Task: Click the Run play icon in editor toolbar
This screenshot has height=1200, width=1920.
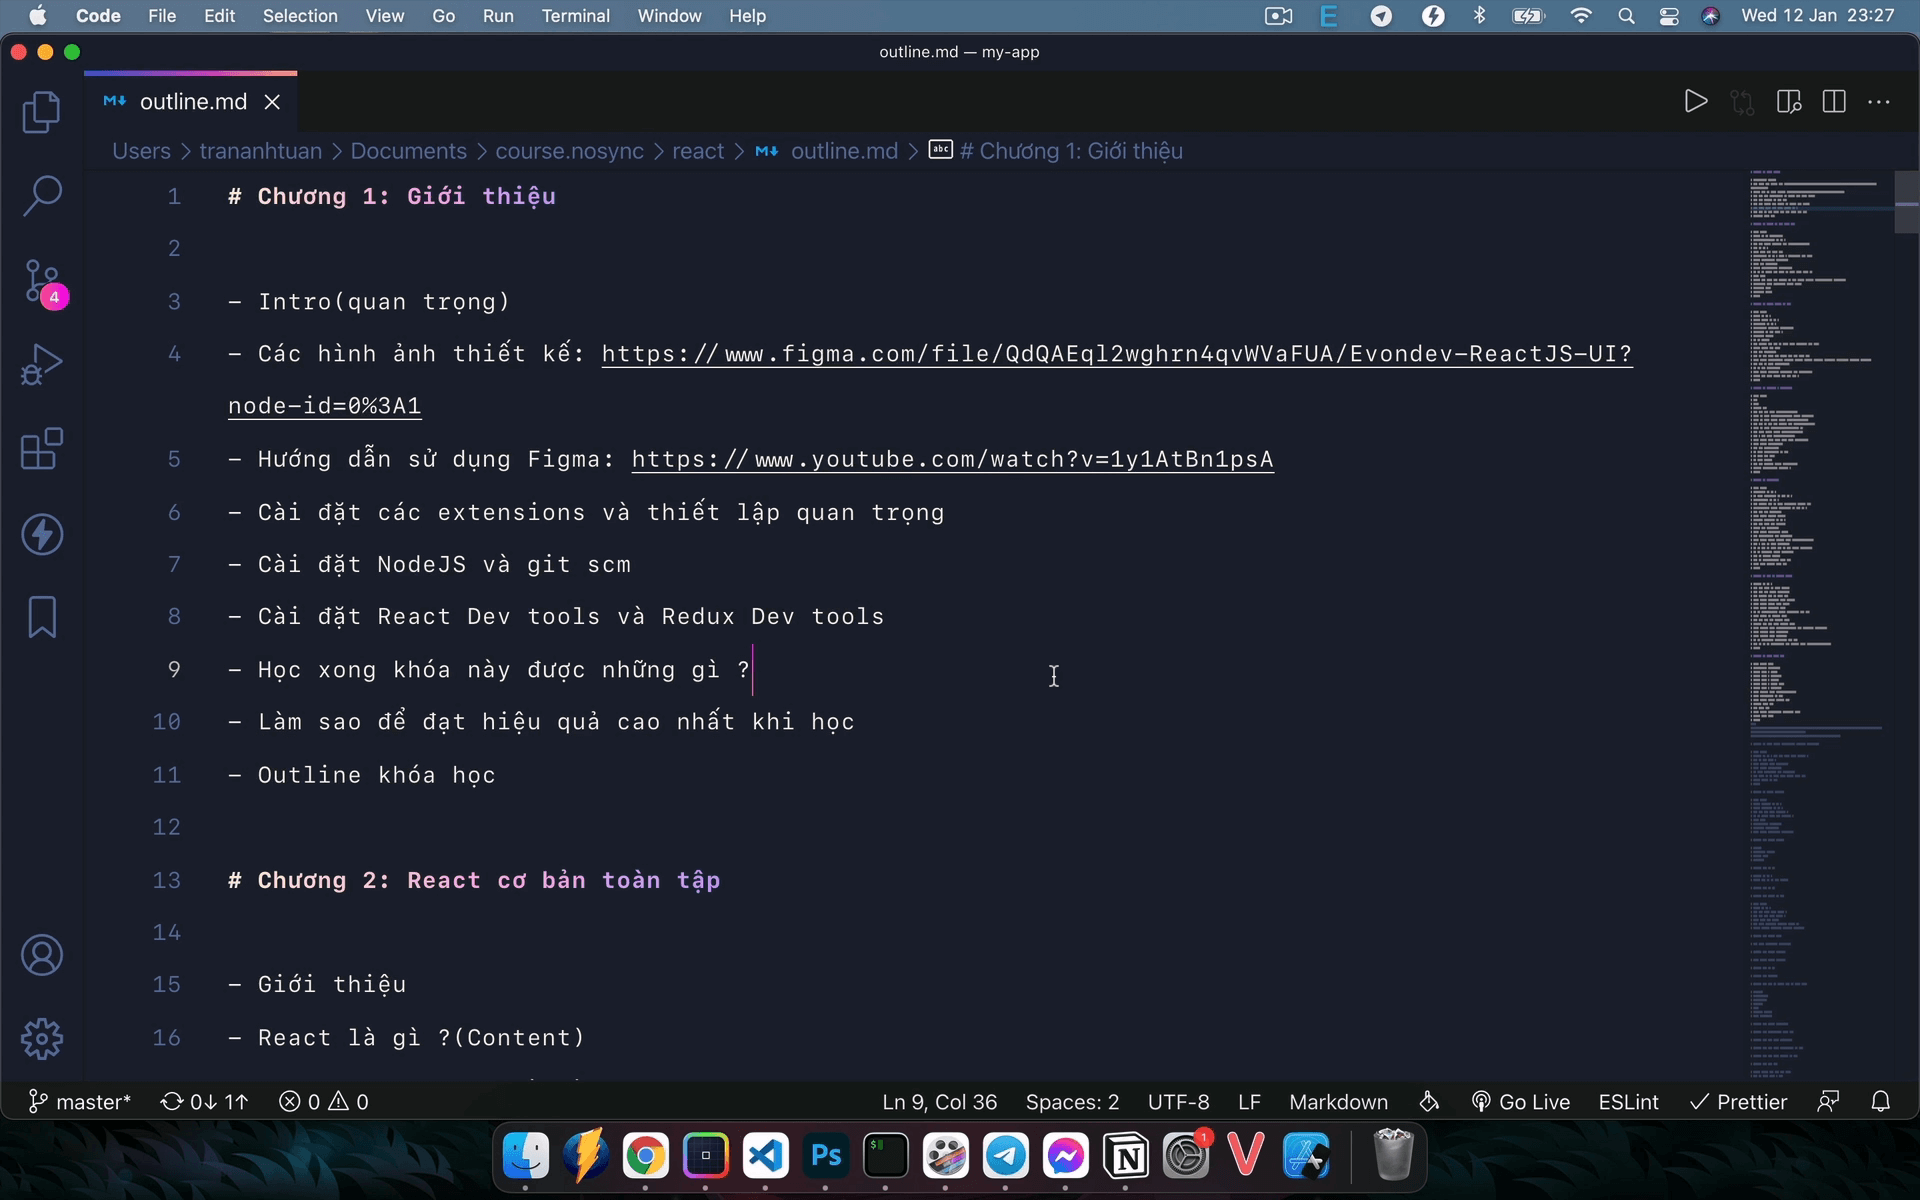Action: 1695,102
